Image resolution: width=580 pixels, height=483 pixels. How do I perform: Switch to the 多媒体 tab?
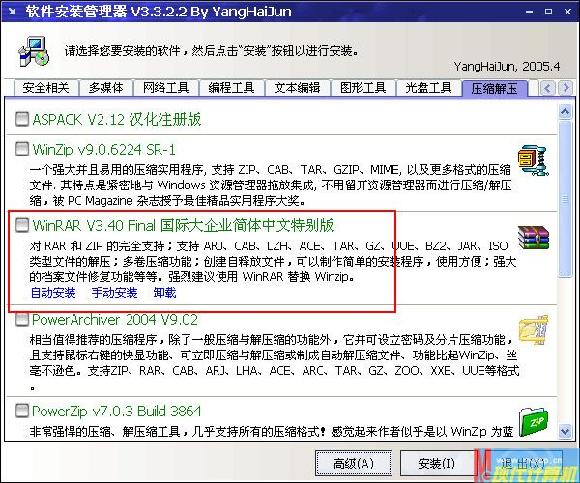click(x=106, y=88)
